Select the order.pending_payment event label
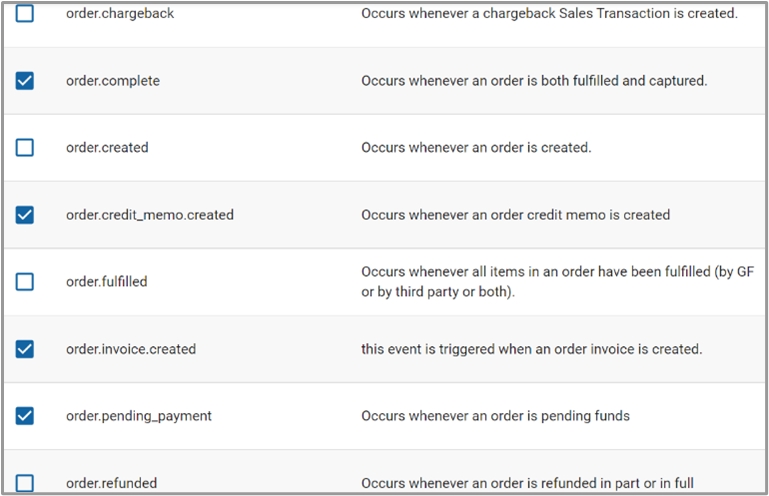The width and height of the screenshot is (769, 496). (x=139, y=416)
